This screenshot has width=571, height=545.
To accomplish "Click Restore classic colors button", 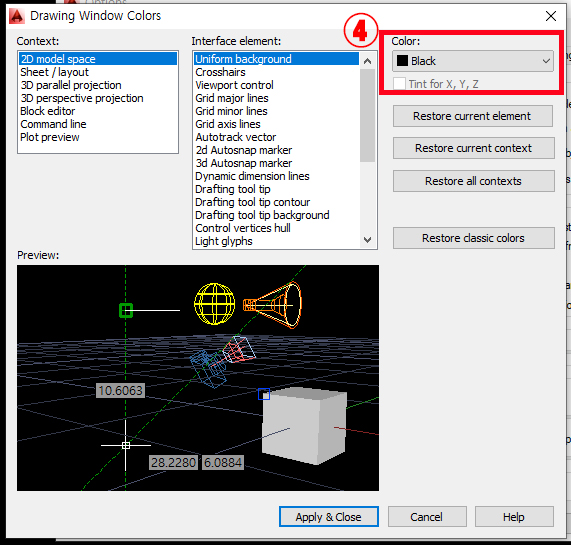I will pyautogui.click(x=473, y=238).
